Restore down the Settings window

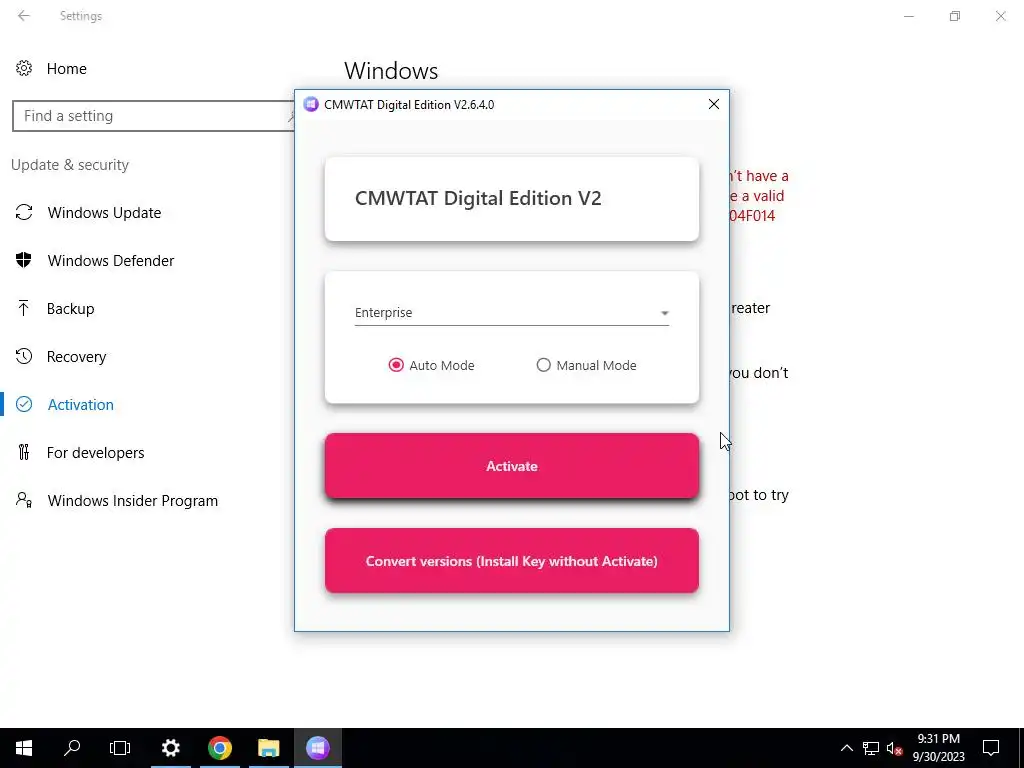(x=955, y=16)
